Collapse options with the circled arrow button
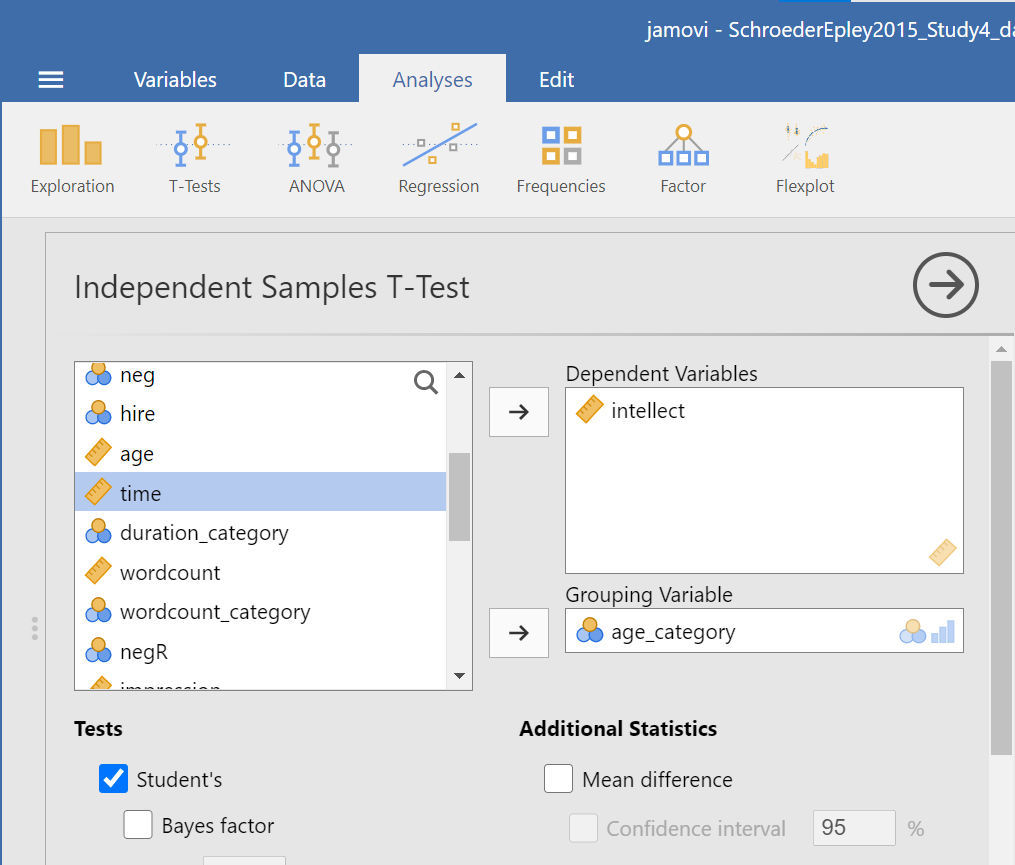The width and height of the screenshot is (1015, 865). pos(945,286)
